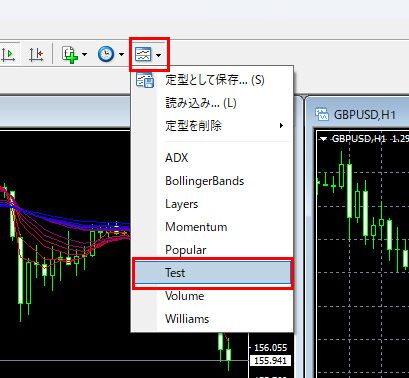Select the highlighted Test template
Image resolution: width=409 pixels, height=378 pixels.
click(x=212, y=273)
